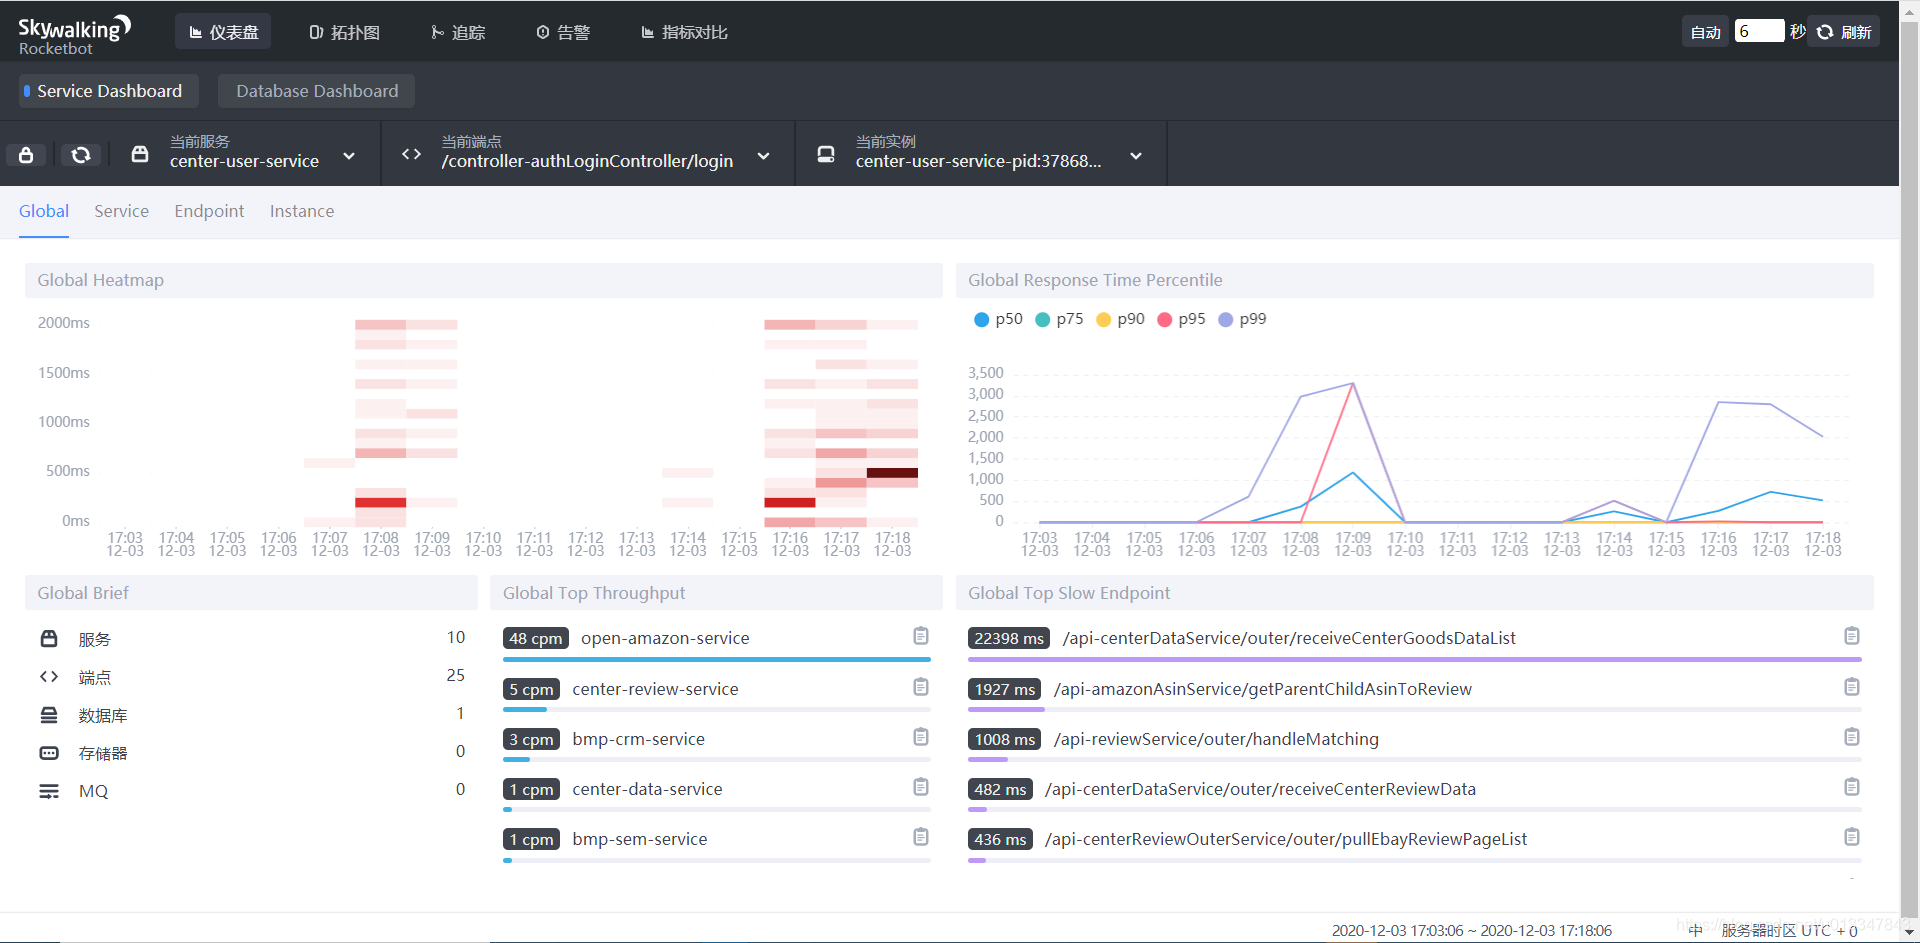Copy getParentChildAsinToReview endpoint via clipboard icon
1920x943 pixels.
[x=1852, y=687]
